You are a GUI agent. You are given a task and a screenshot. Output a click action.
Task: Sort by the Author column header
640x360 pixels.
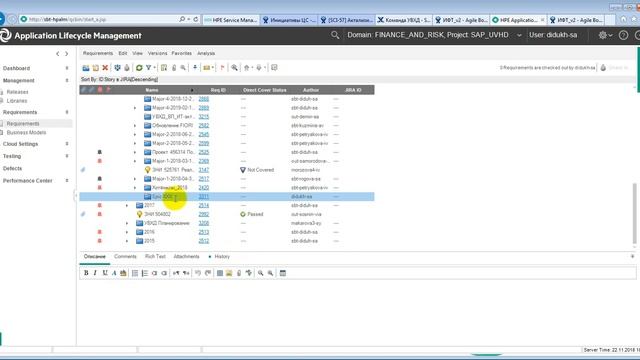click(311, 90)
